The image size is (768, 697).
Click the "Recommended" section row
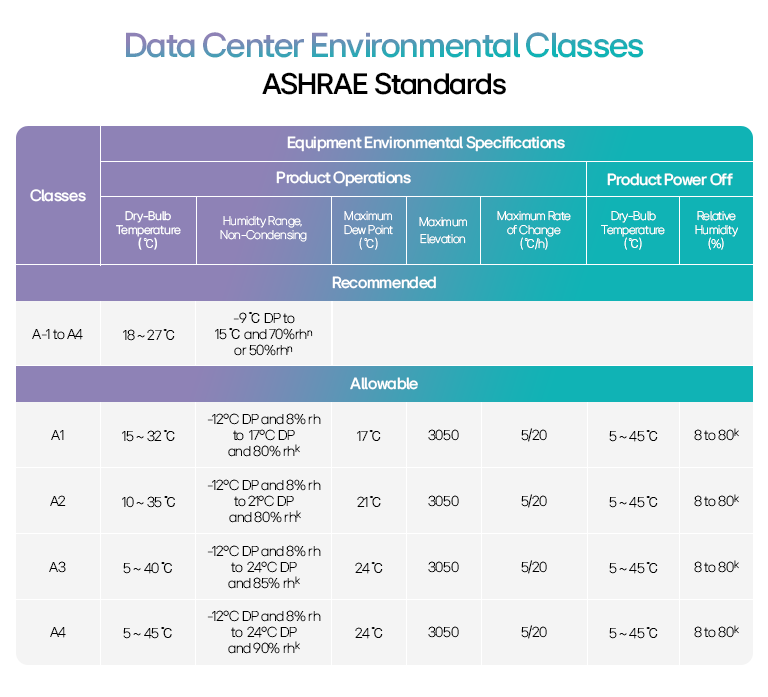pyautogui.click(x=384, y=283)
